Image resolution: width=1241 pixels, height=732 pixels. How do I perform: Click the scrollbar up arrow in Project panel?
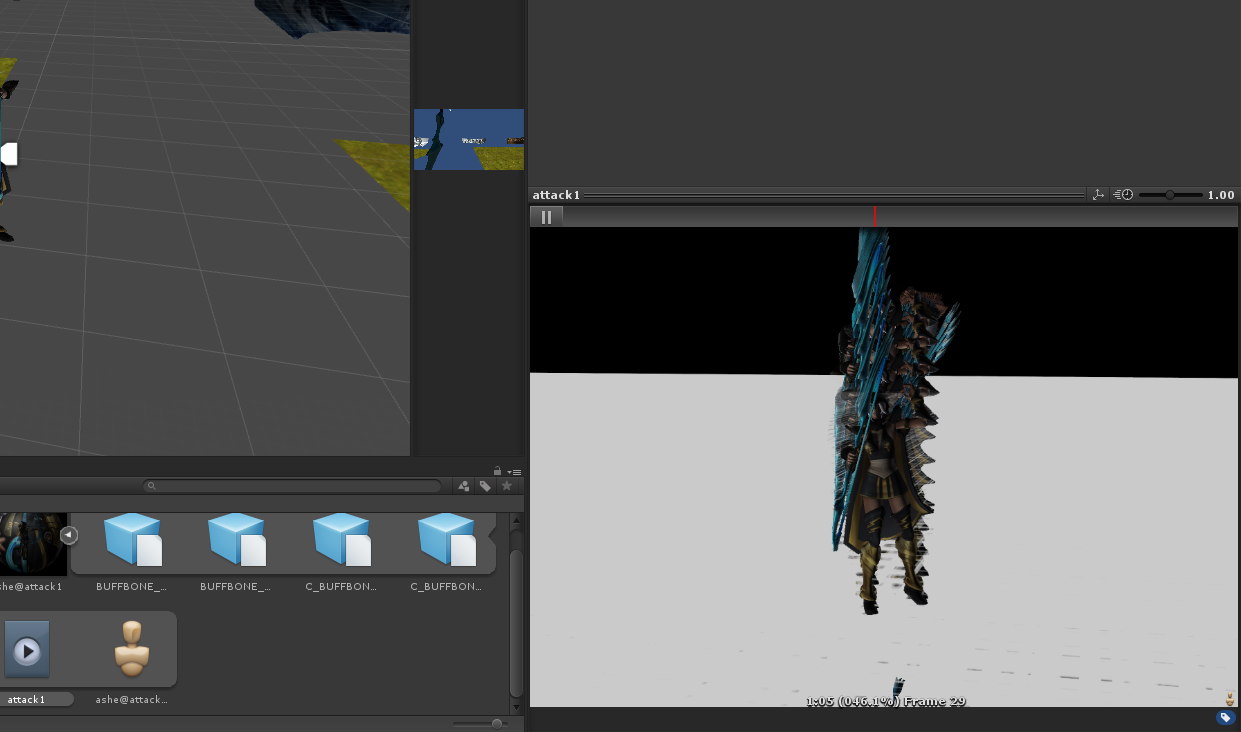[516, 521]
